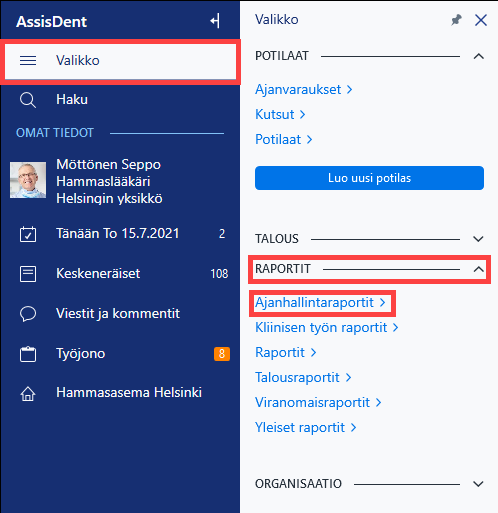Open Ajanvaraukset link
The height and width of the screenshot is (513, 498).
pyautogui.click(x=303, y=89)
